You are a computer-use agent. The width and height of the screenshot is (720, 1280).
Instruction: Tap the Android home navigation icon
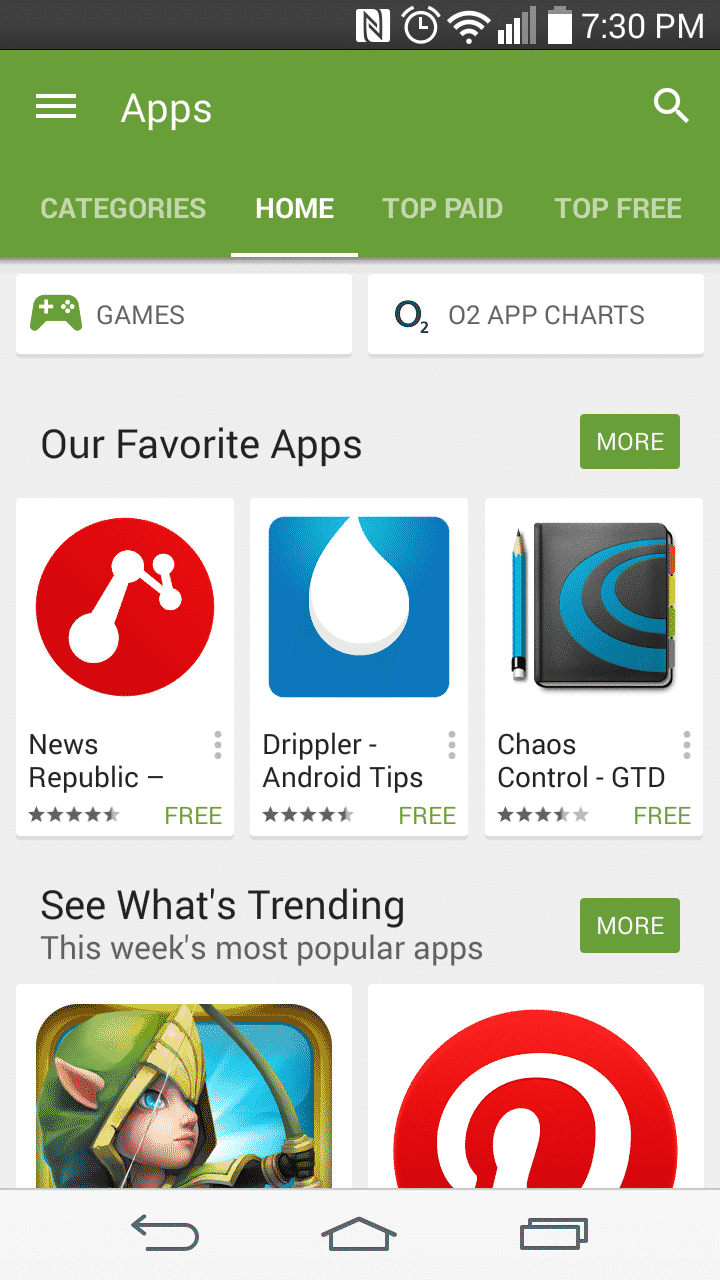point(359,1233)
